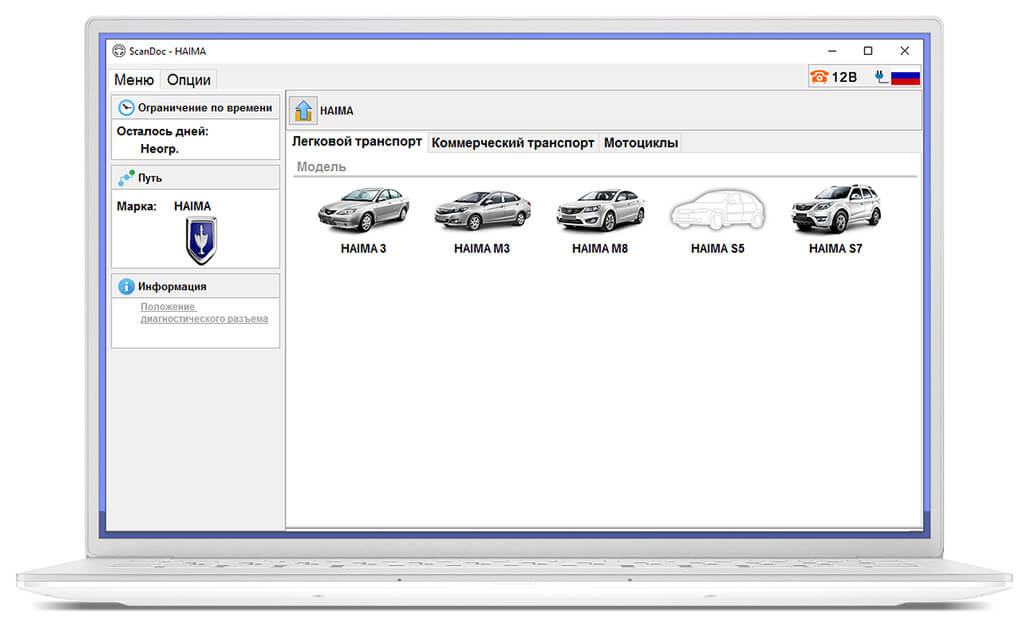Click the blue up-arrow home icon beside HAIMA
Screen dimensions: 1024x626
[303, 110]
